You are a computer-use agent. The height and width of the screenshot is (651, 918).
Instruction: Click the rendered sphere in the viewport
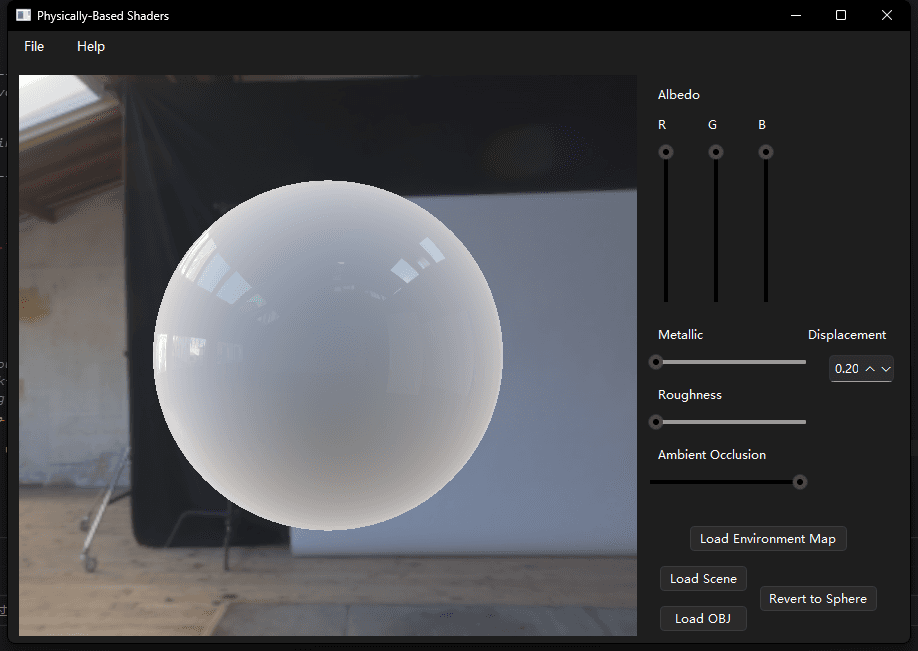click(328, 355)
